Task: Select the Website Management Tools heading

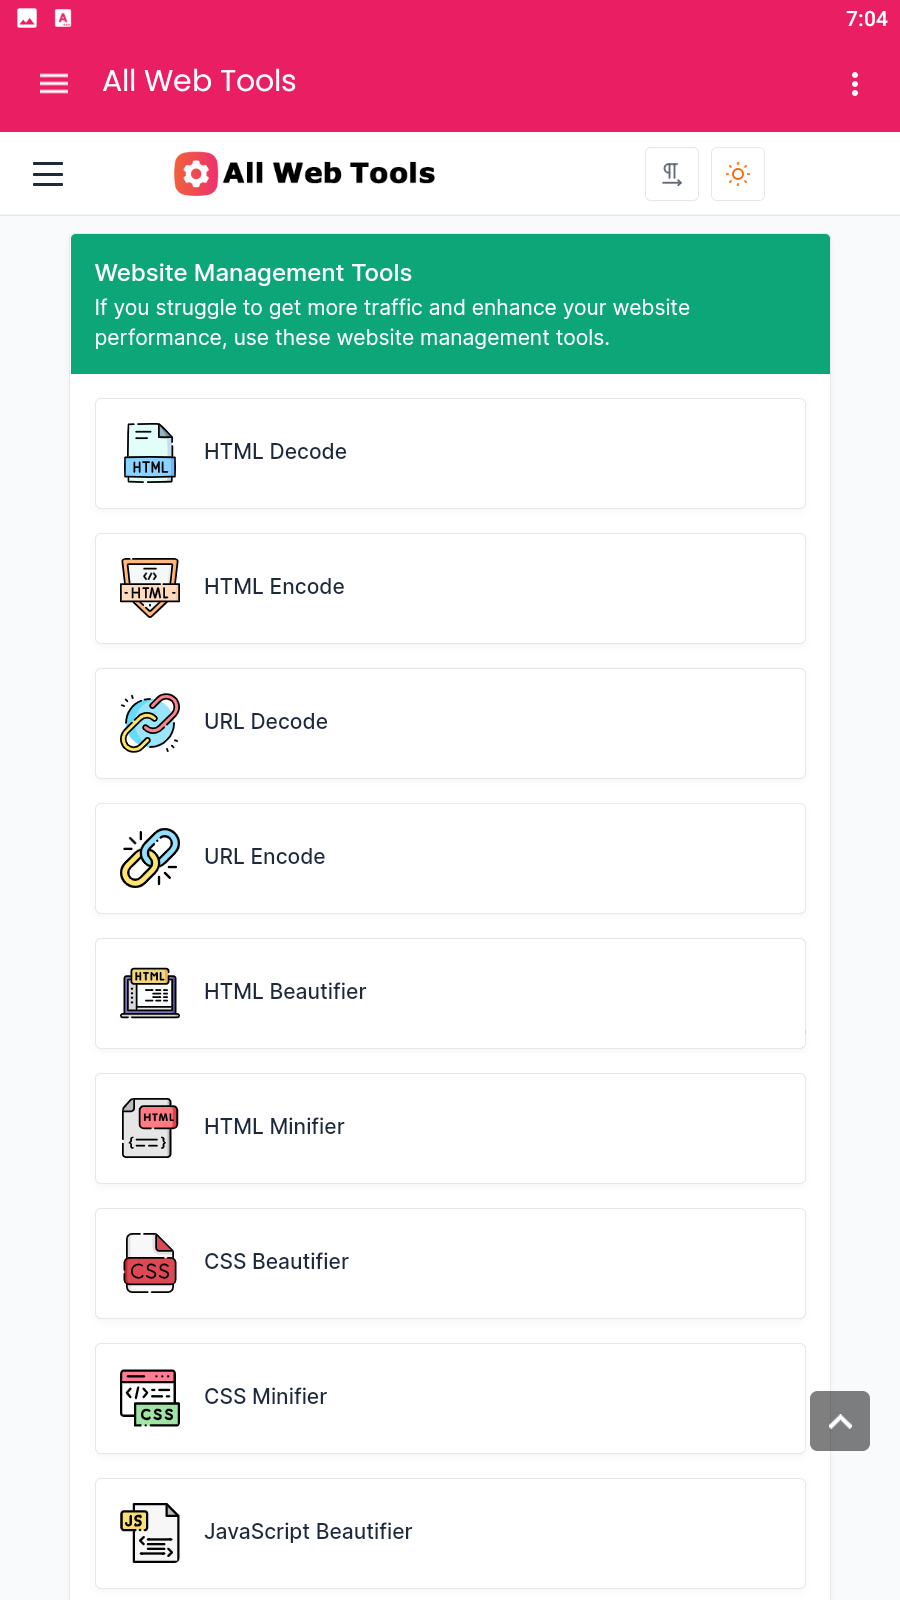Action: coord(253,273)
